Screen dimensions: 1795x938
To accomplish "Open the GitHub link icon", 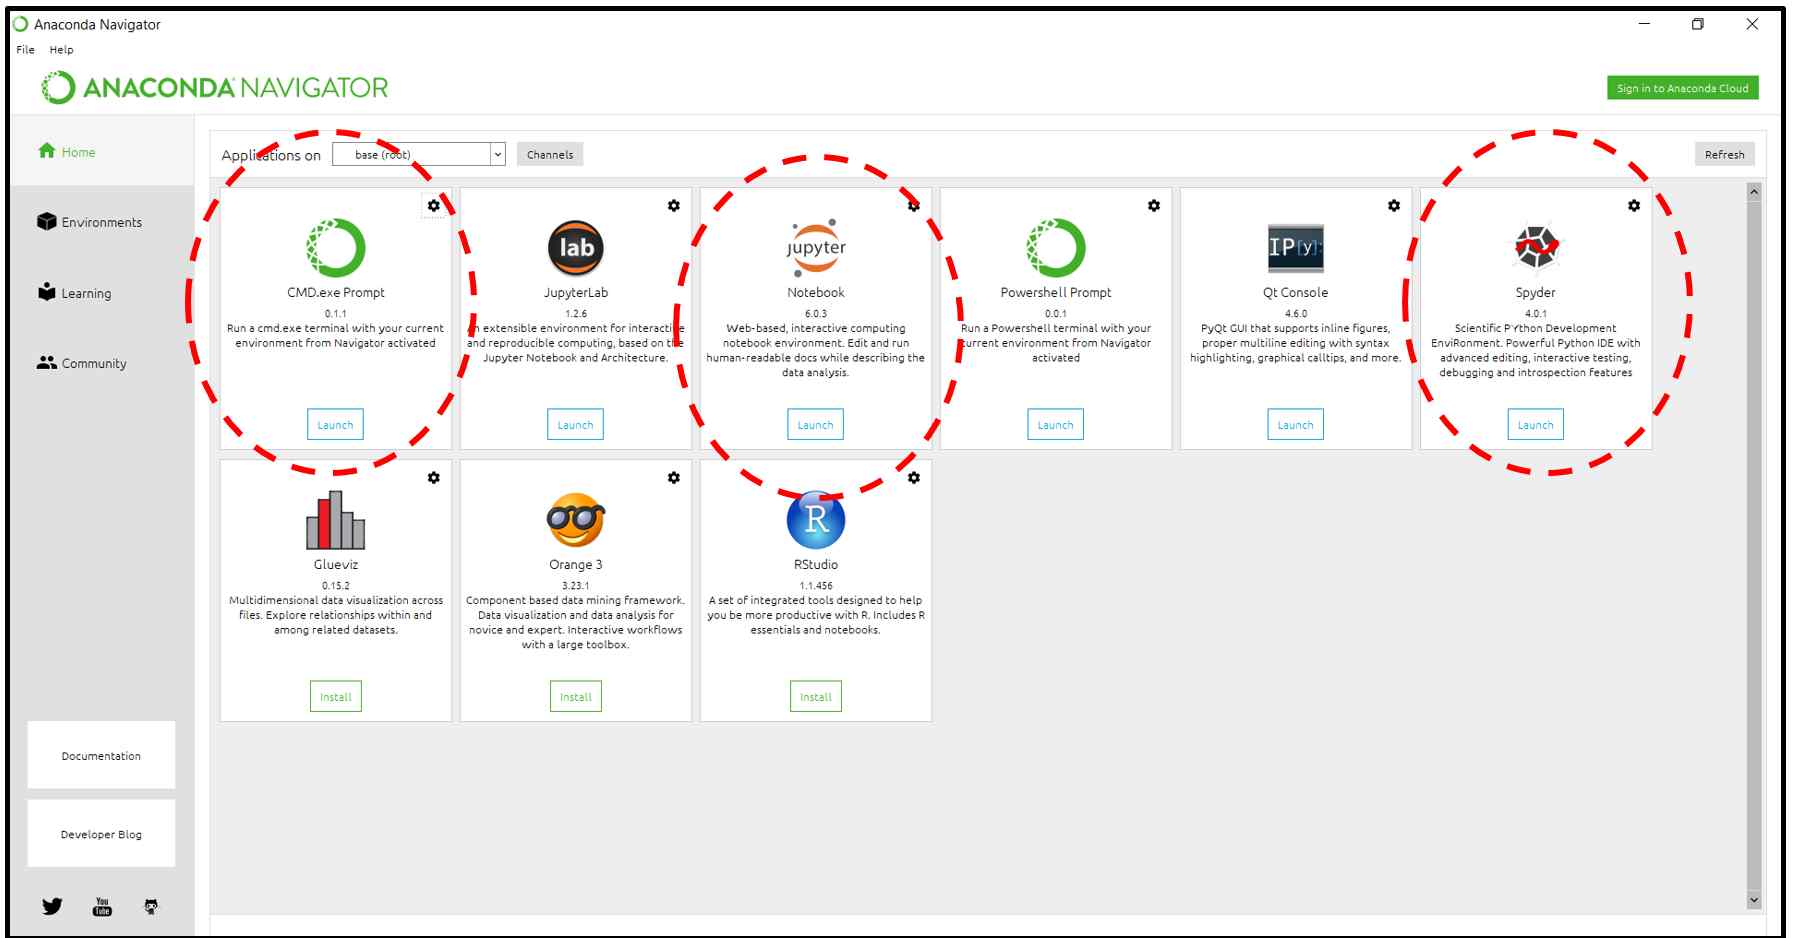I will click(x=151, y=906).
